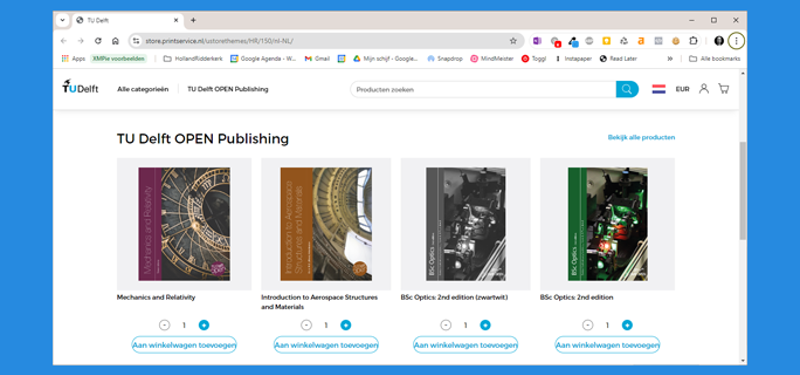The width and height of the screenshot is (800, 375).
Task: Increase quantity for Mechanics and Relativity
Action: pos(204,325)
